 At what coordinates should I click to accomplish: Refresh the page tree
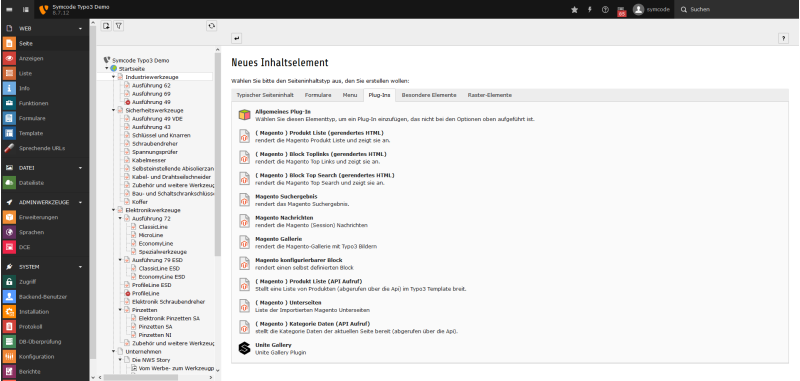tap(212, 26)
